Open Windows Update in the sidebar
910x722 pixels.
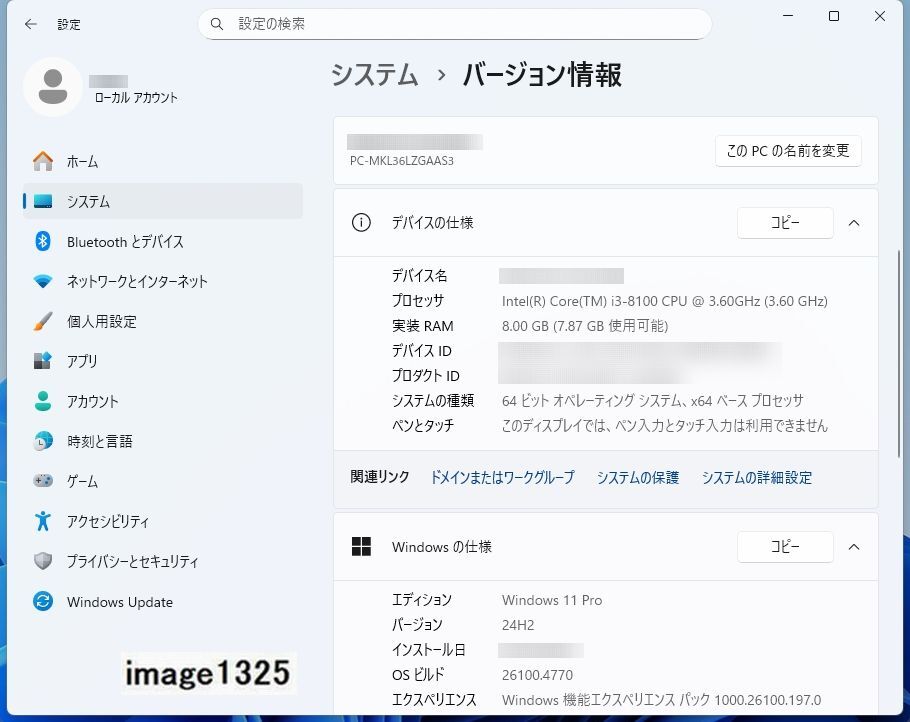162,602
